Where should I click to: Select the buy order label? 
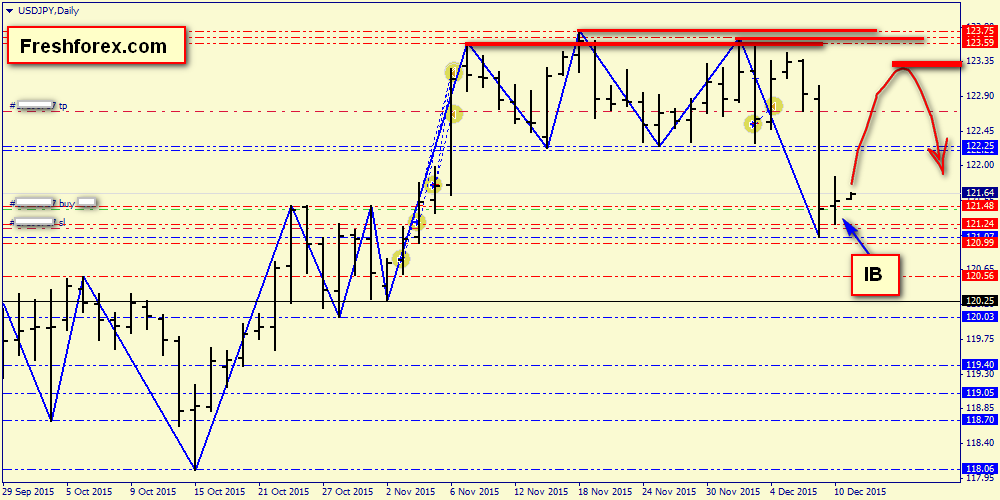(x=53, y=203)
